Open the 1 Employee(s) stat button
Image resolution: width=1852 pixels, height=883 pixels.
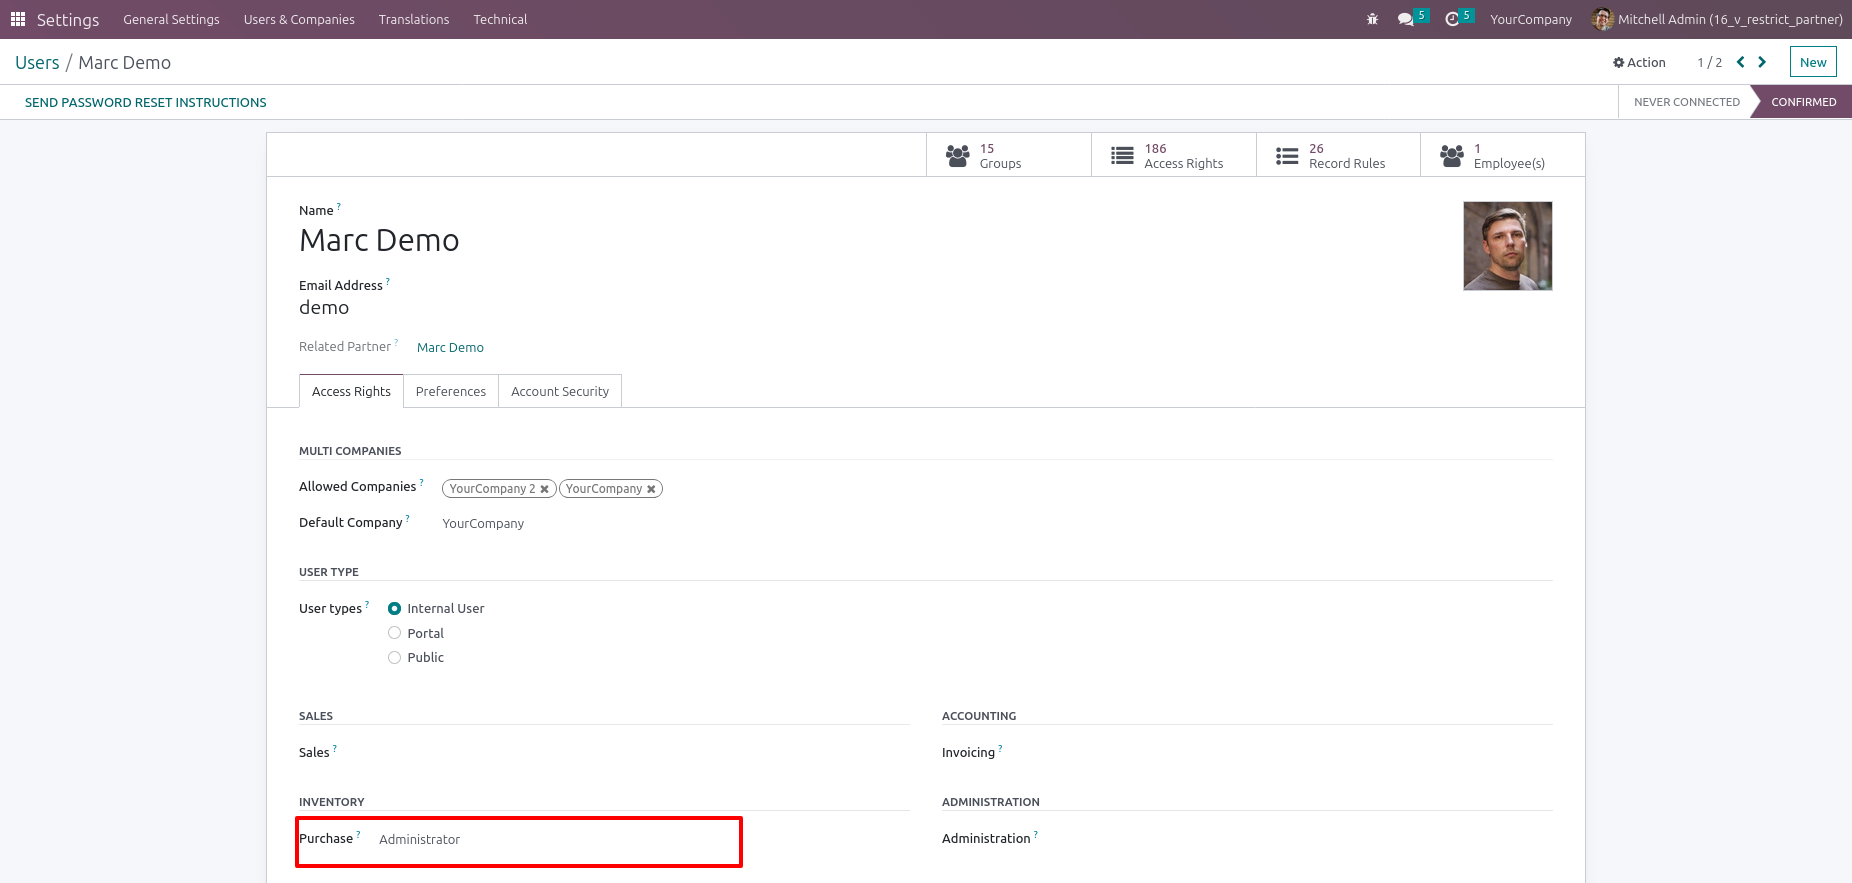click(x=1502, y=155)
